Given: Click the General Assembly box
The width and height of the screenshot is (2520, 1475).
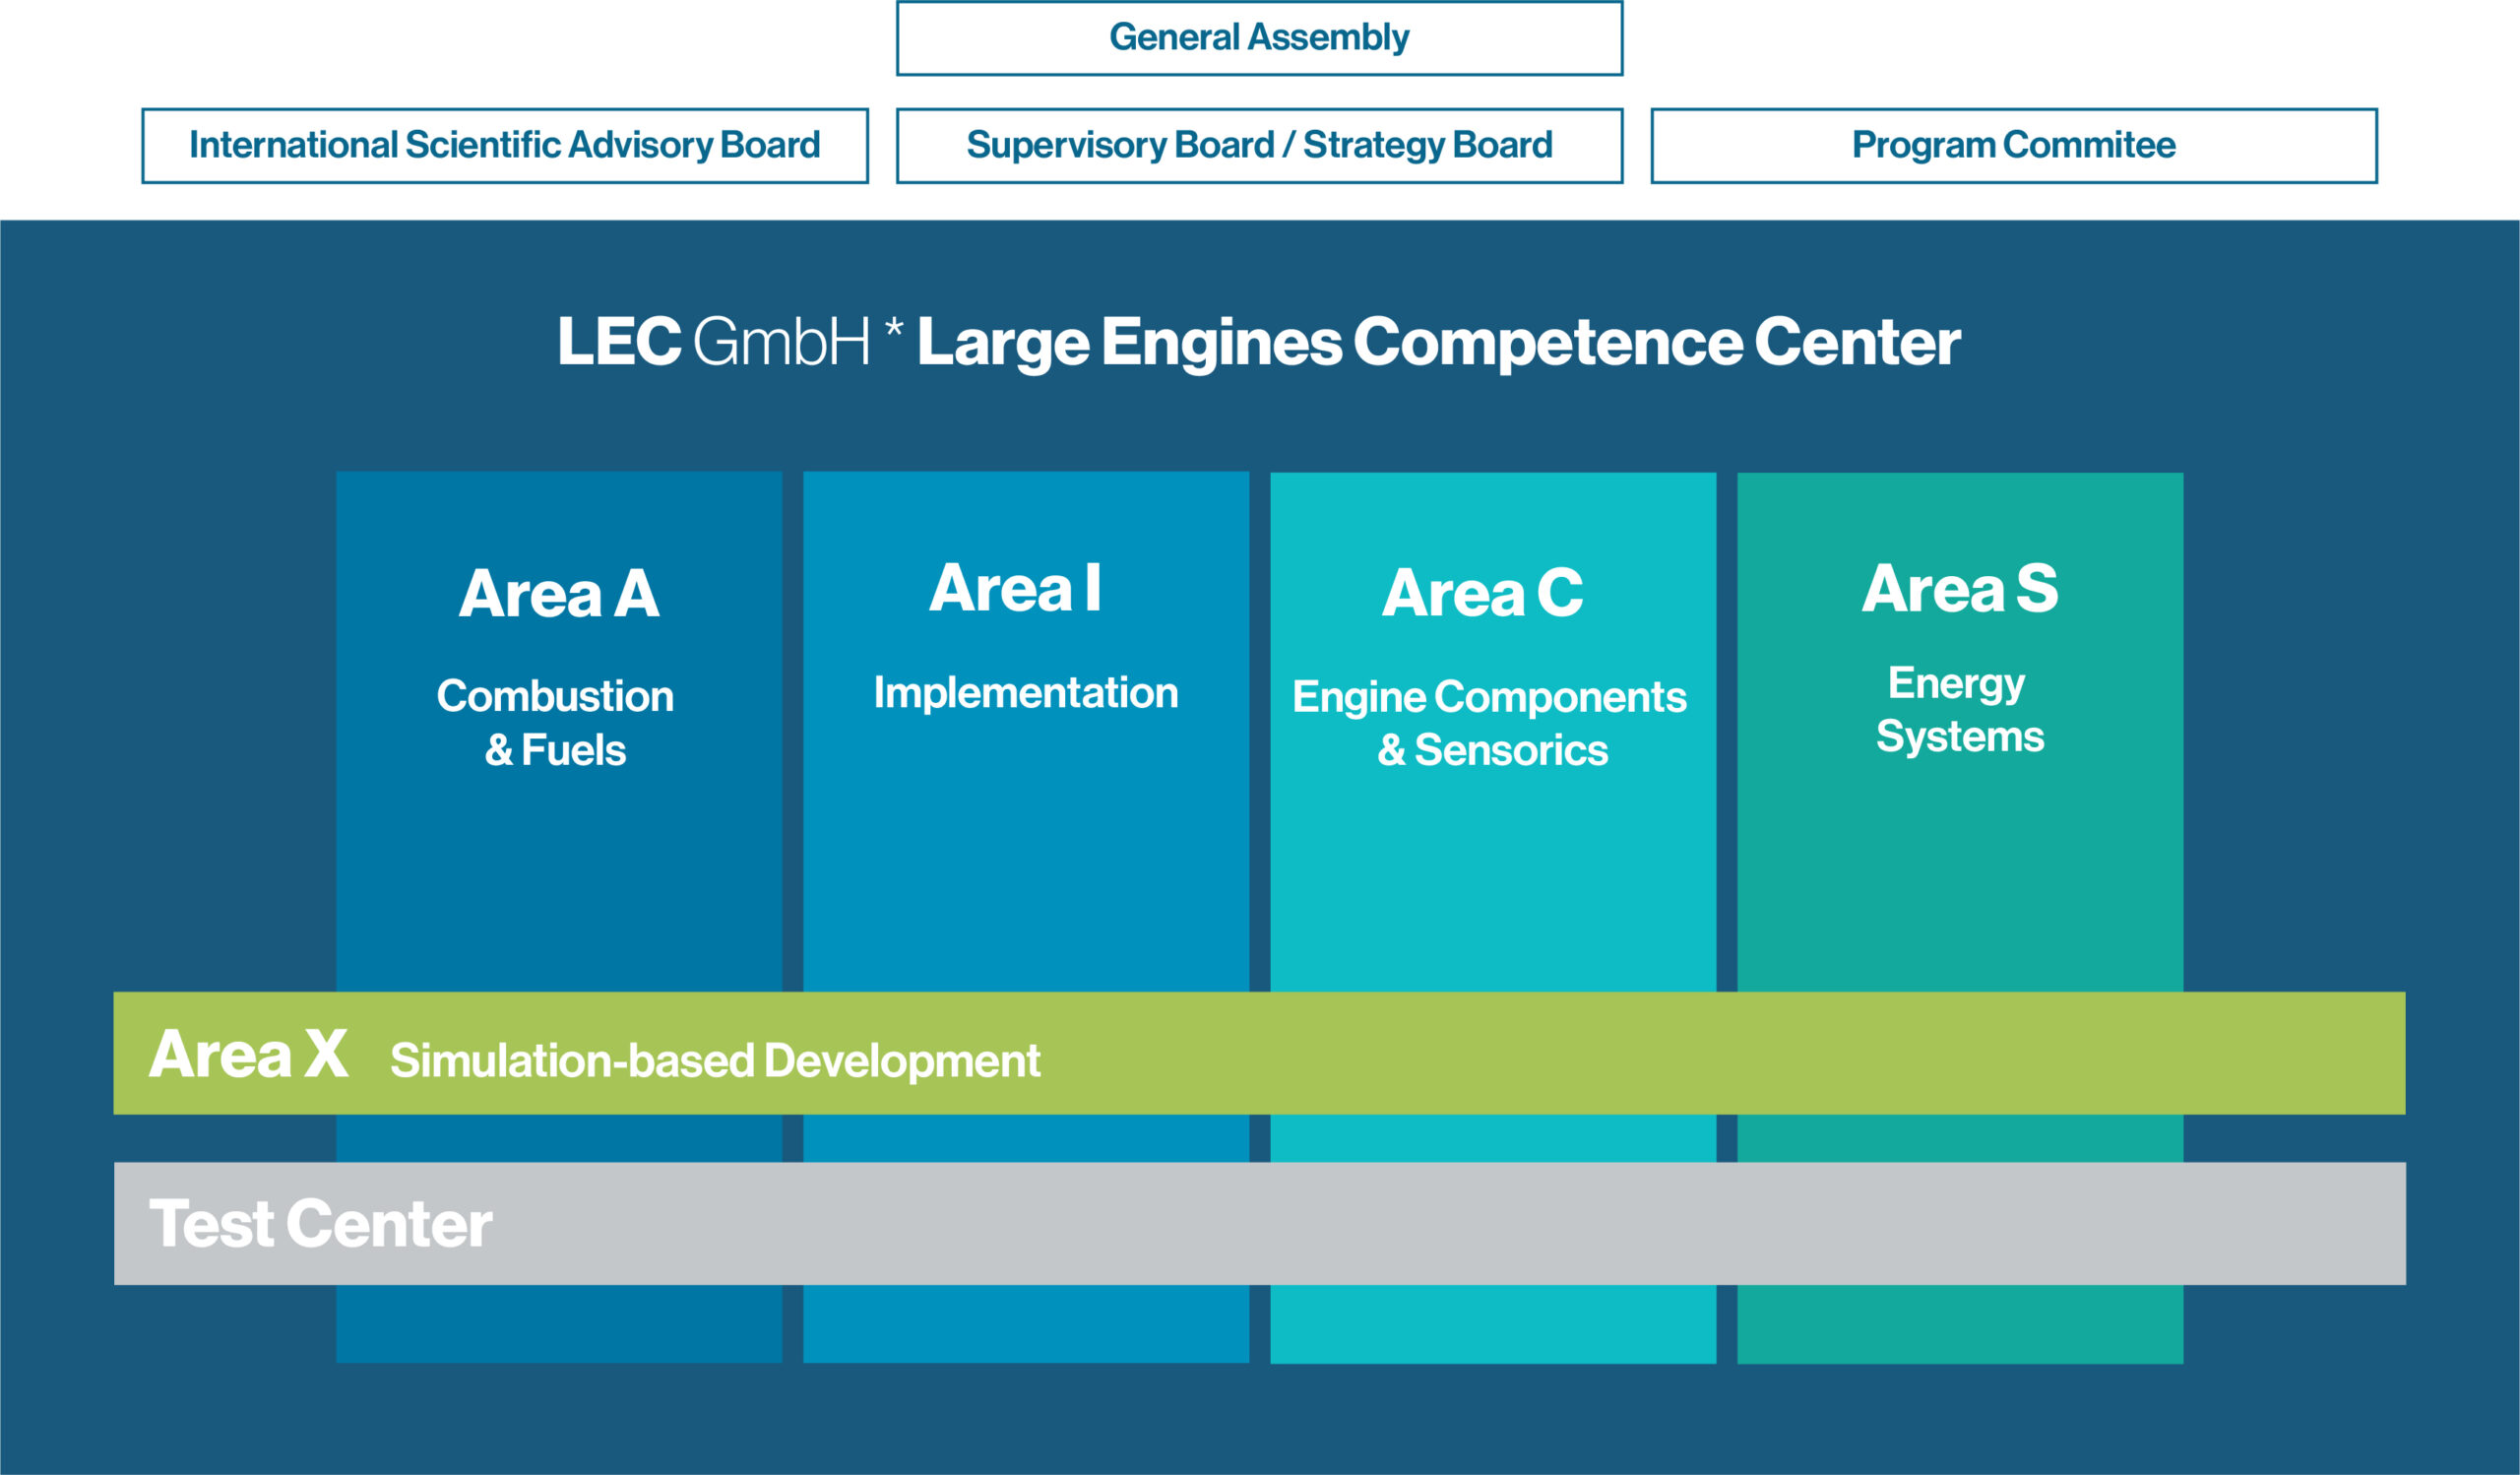Looking at the screenshot, I should pyautogui.click(x=1259, y=38).
